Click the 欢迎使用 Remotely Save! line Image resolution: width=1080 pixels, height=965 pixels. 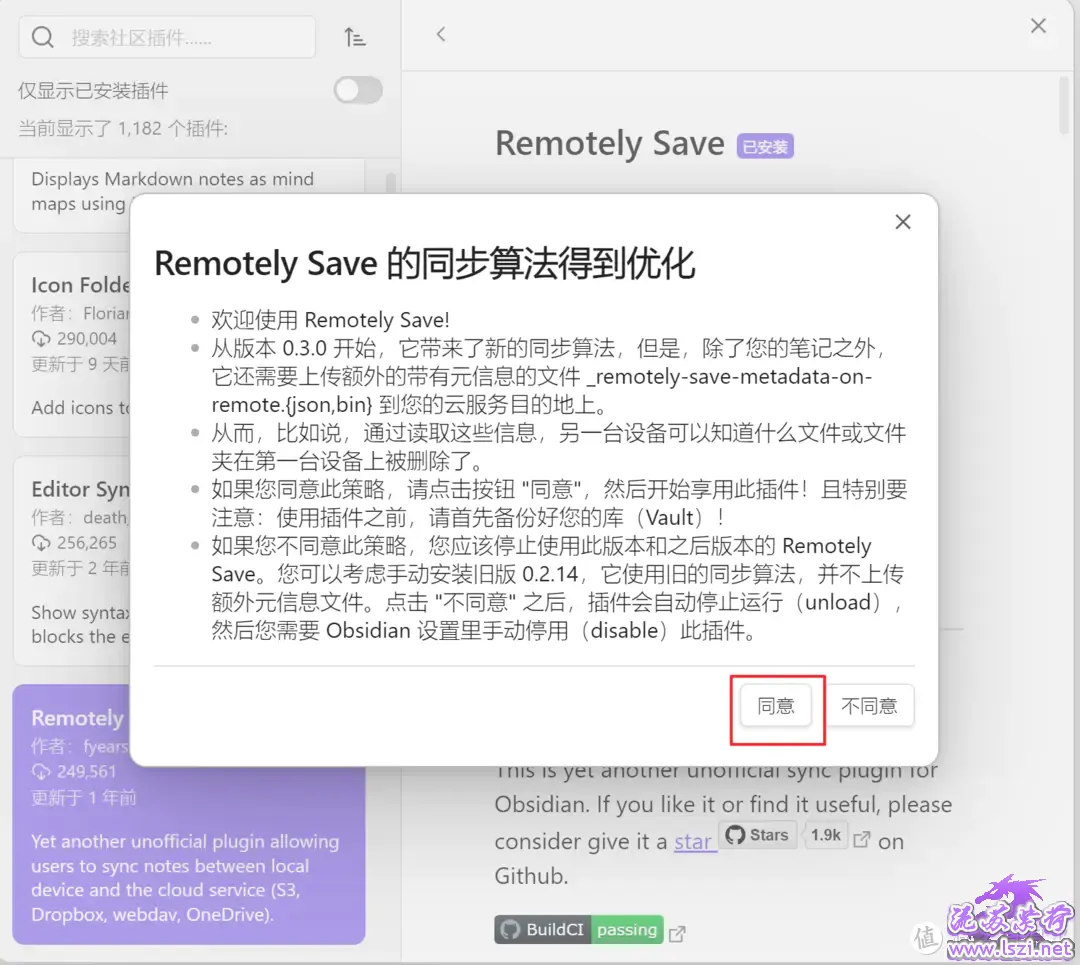tap(330, 320)
